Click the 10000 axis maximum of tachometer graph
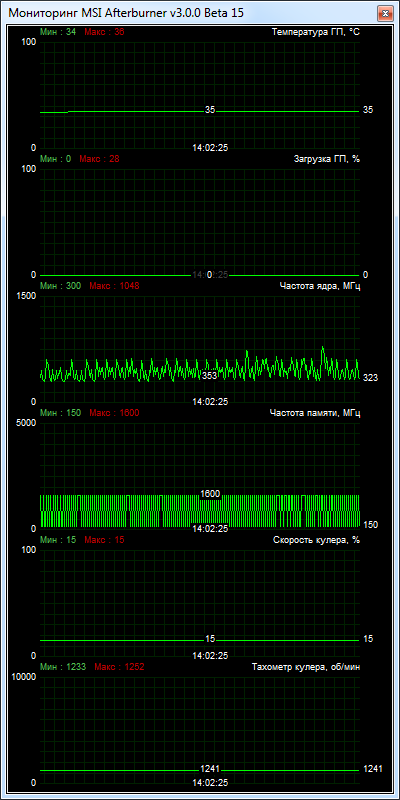Screen dimensions: 400x800 point(23,677)
